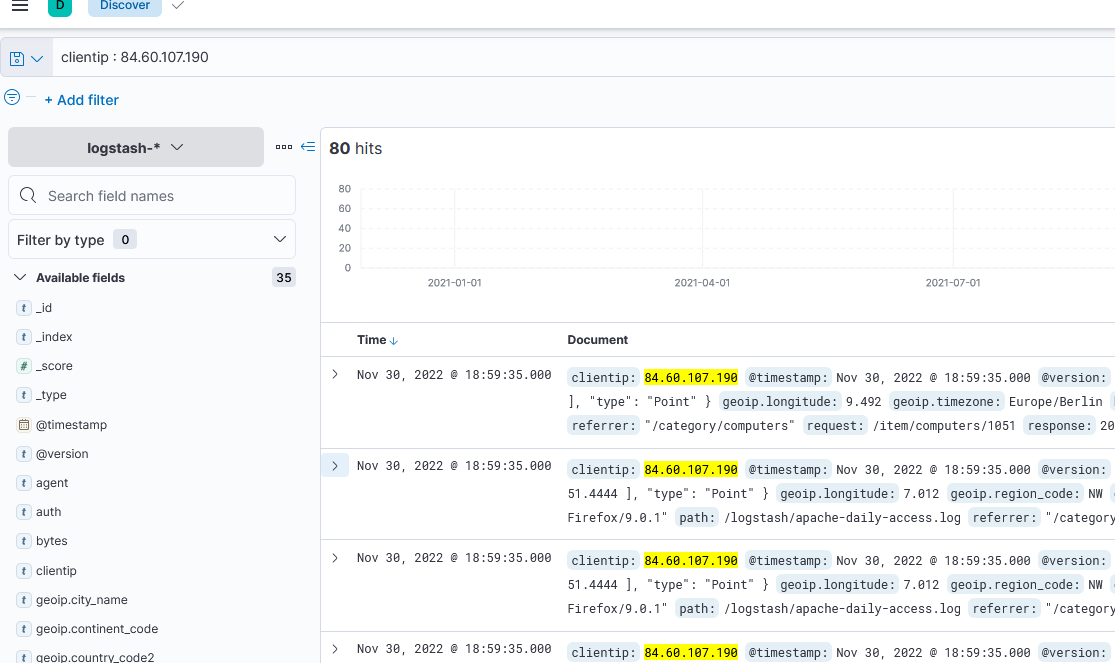Collapse the Available fields section
Screen dimensions: 1115x663
[20, 277]
